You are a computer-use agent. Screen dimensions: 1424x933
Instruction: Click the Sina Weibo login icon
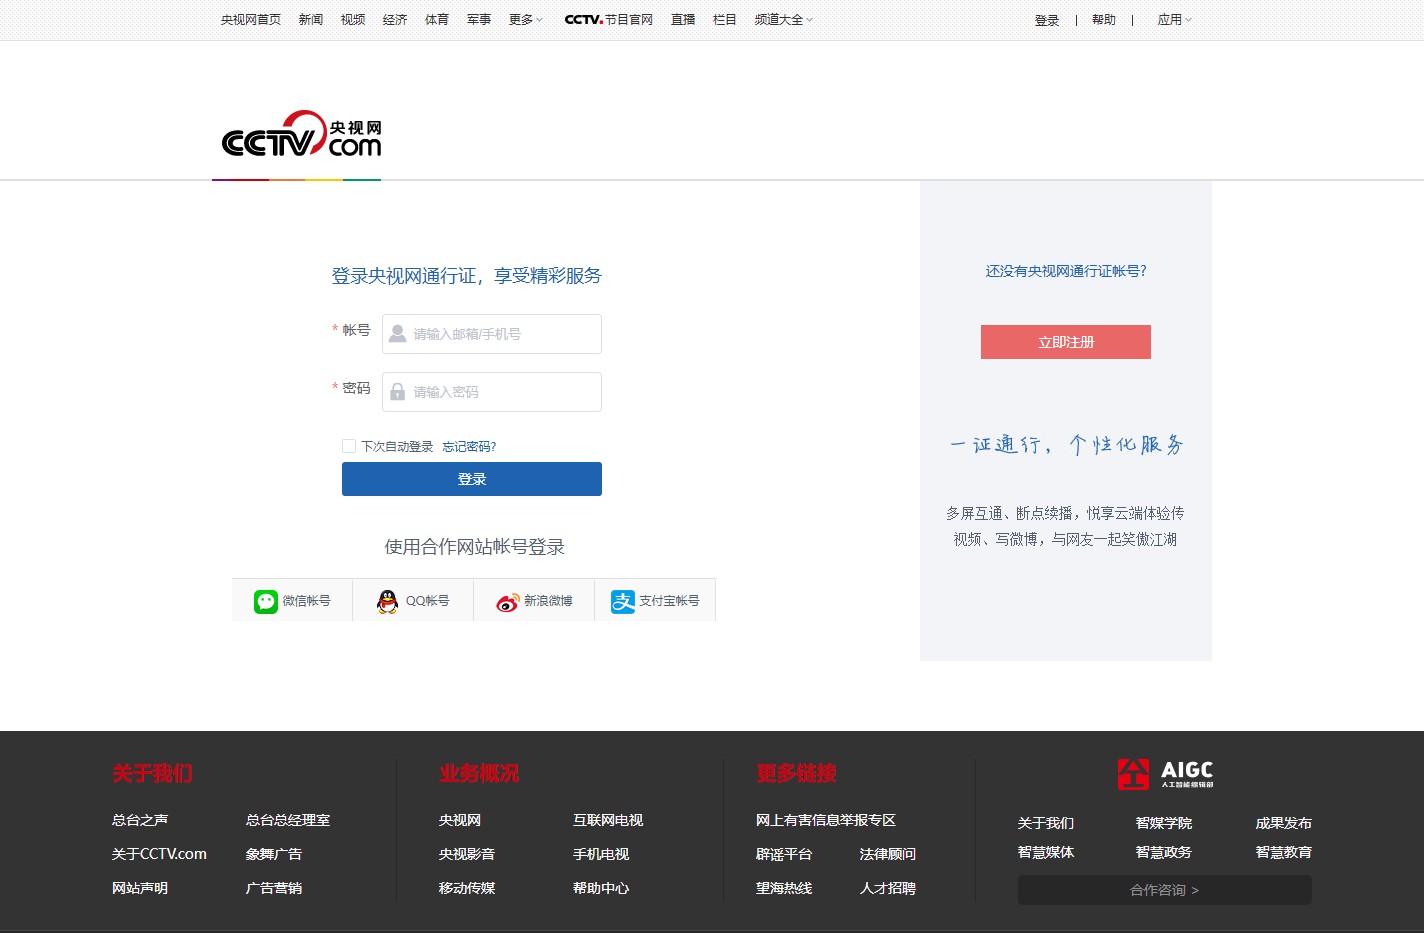point(508,602)
